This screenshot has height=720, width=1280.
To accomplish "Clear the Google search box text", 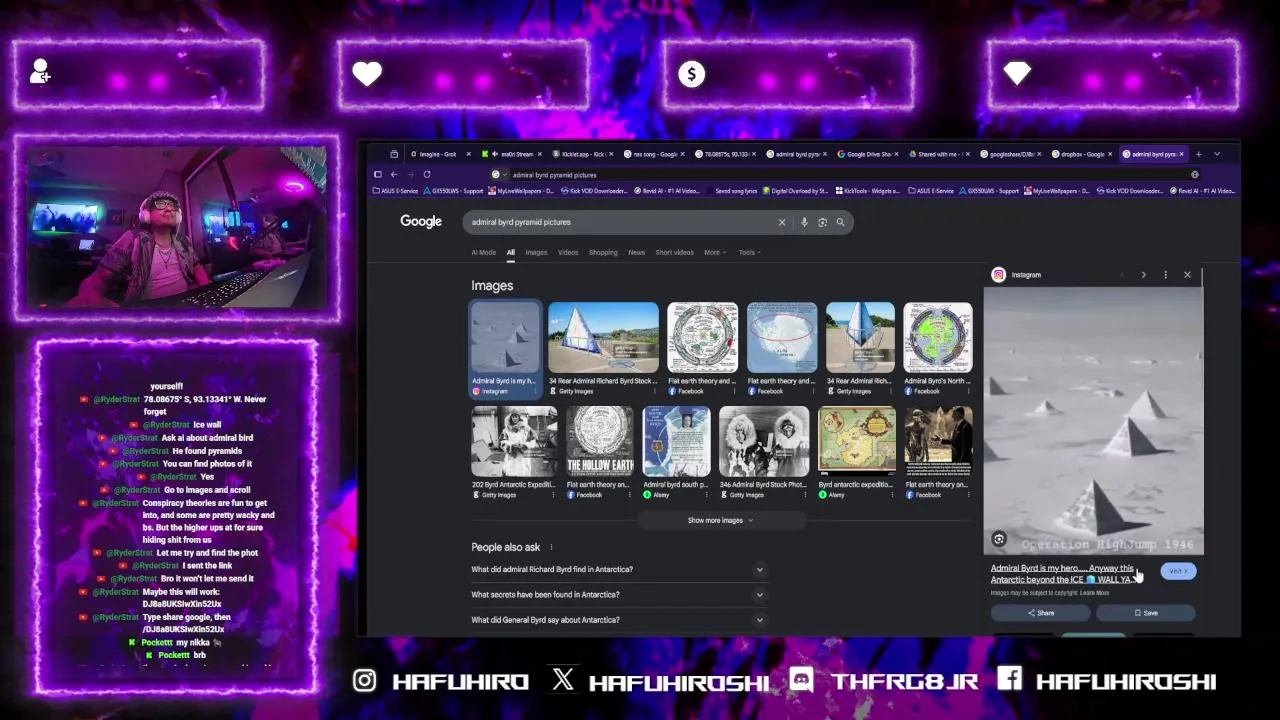I will point(782,222).
